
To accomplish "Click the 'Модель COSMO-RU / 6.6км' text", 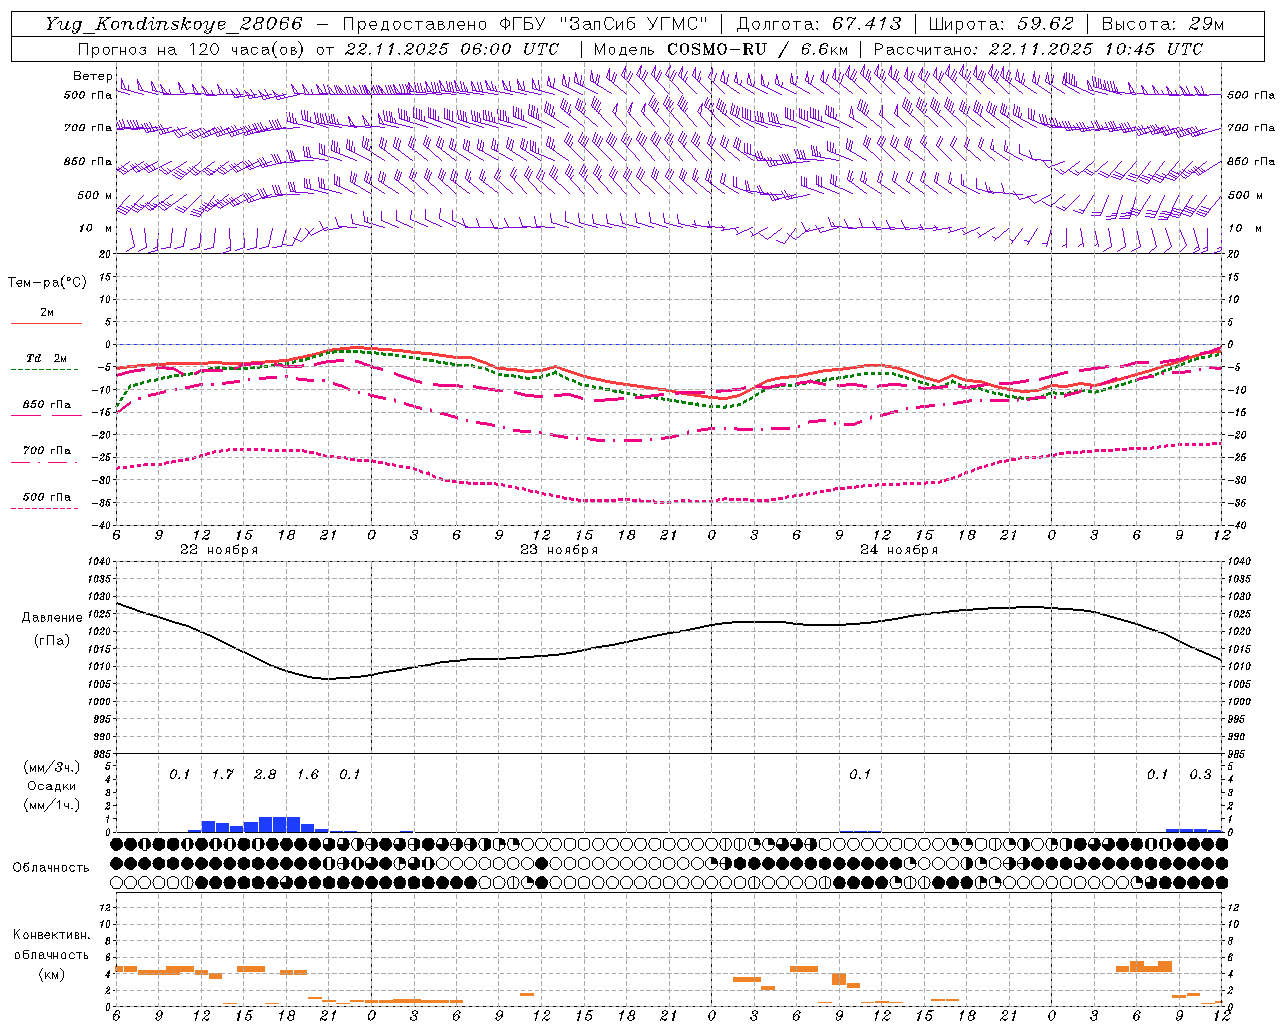I will (720, 49).
